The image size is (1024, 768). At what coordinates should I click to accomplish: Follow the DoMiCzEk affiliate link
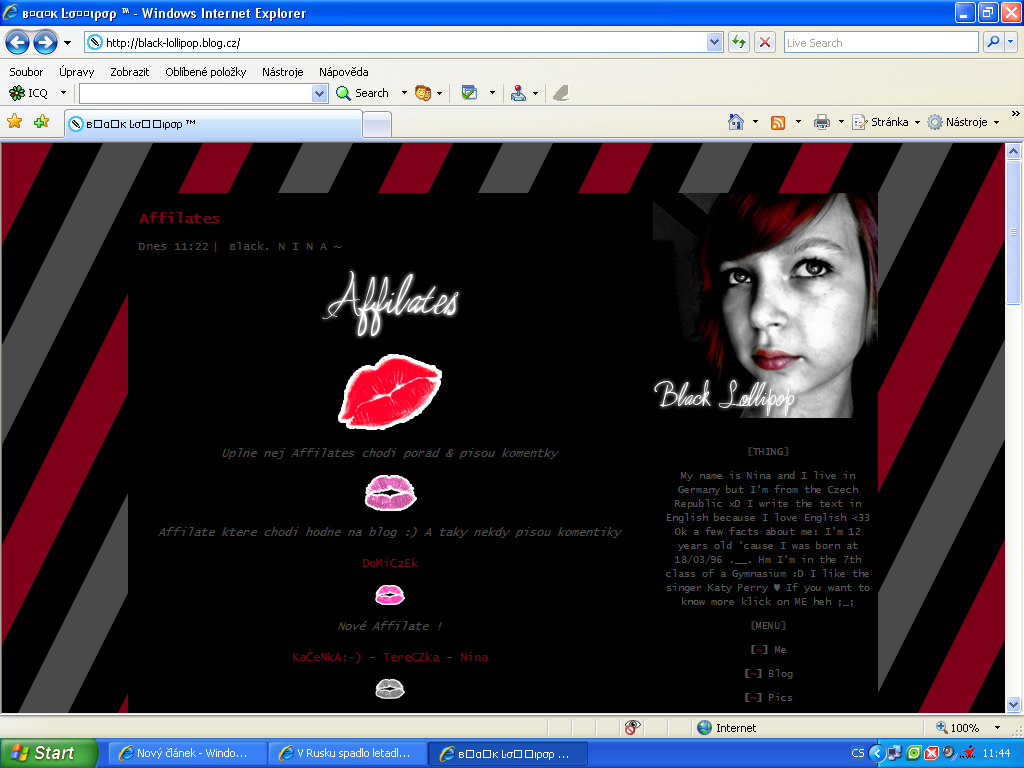tap(390, 563)
